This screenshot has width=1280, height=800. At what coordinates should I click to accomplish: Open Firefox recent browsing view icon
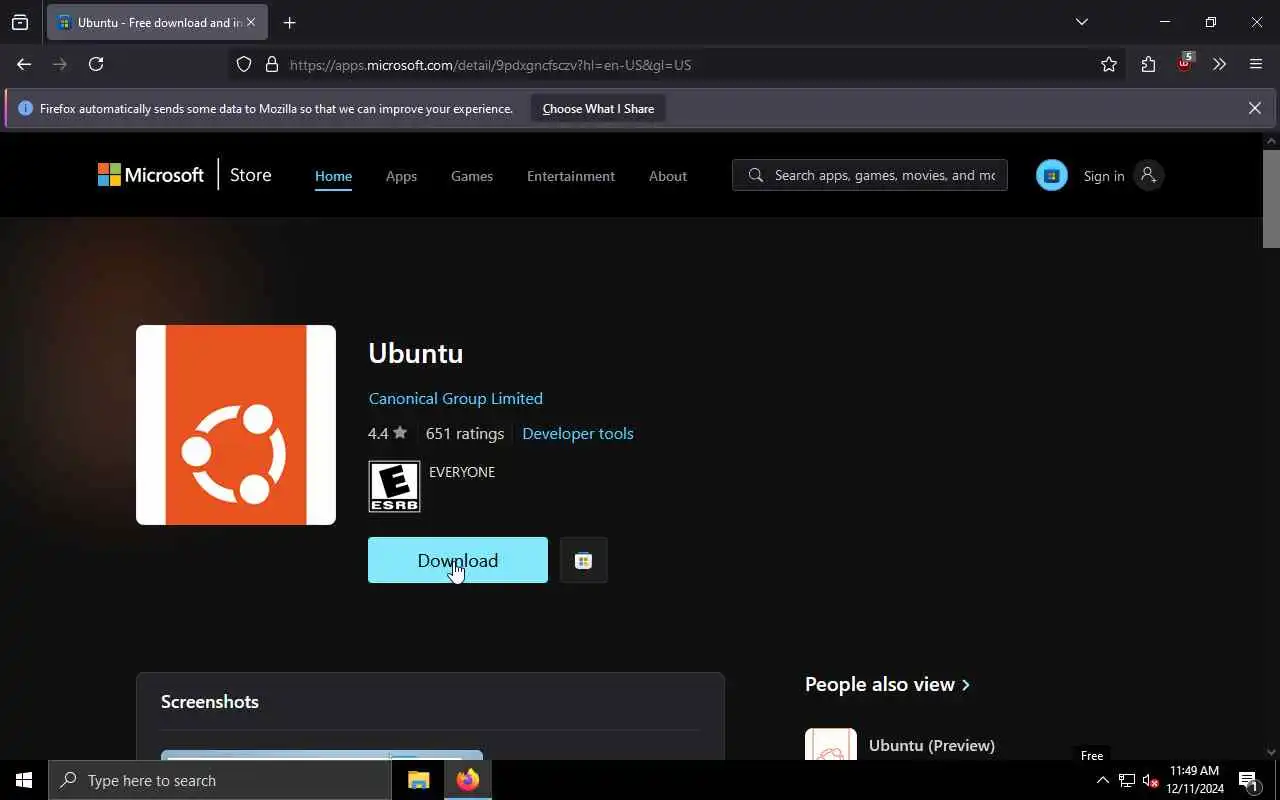coord(20,22)
